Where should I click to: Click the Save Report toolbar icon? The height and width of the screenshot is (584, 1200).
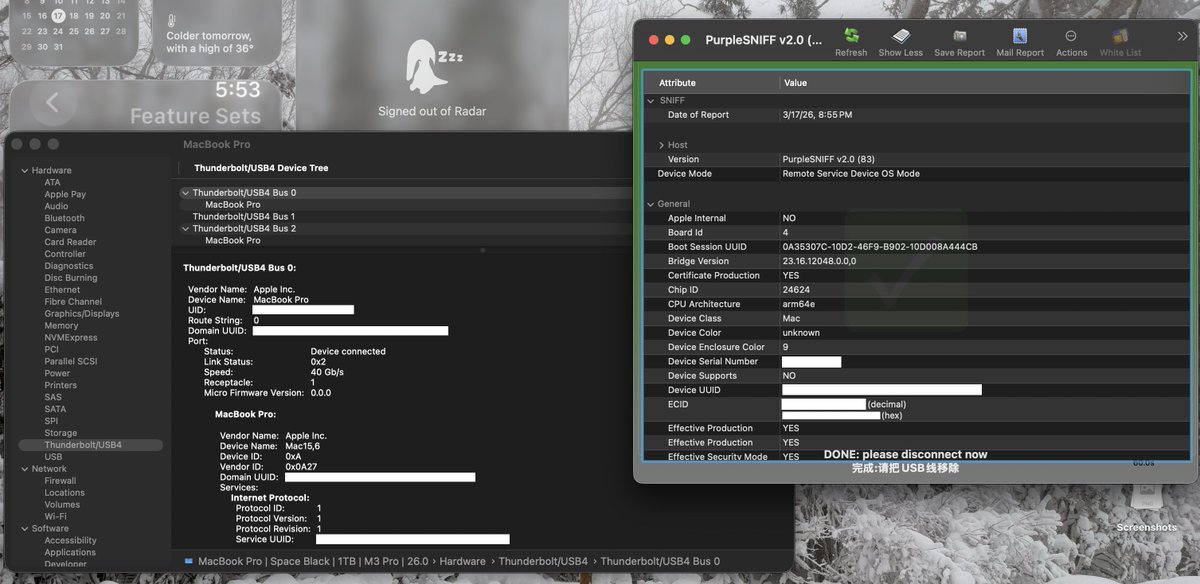click(x=959, y=37)
